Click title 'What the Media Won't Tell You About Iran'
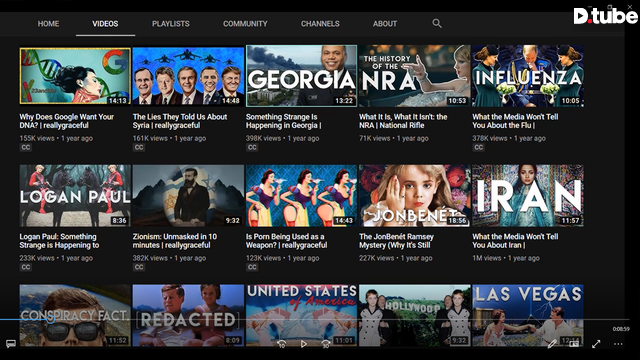640x360 pixels. 515,241
